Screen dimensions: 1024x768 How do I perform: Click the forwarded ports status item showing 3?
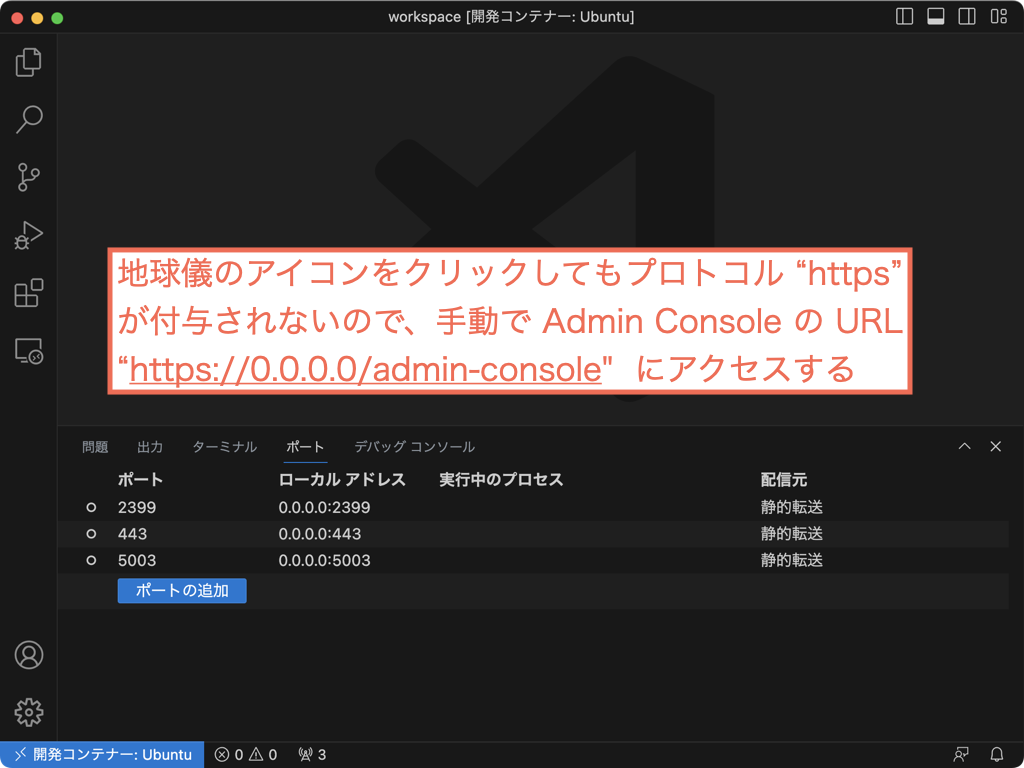coord(312,755)
